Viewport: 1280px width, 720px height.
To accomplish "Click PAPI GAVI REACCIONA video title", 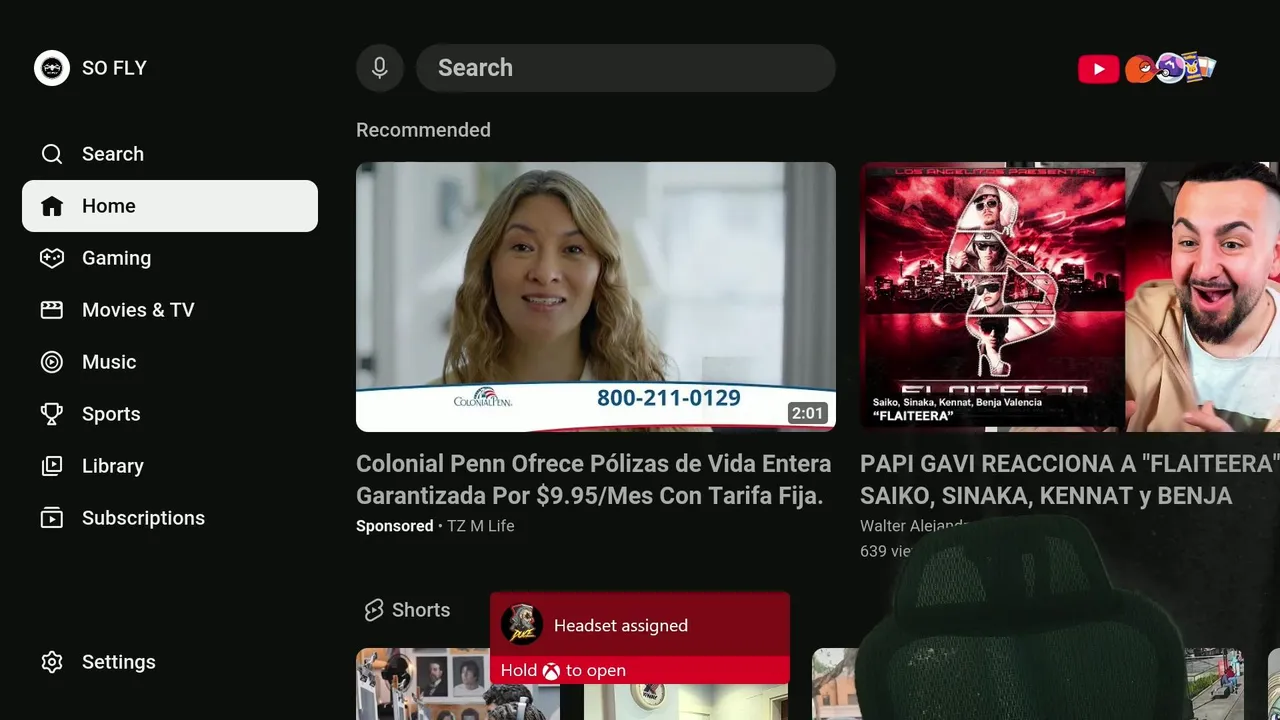I will point(1069,480).
